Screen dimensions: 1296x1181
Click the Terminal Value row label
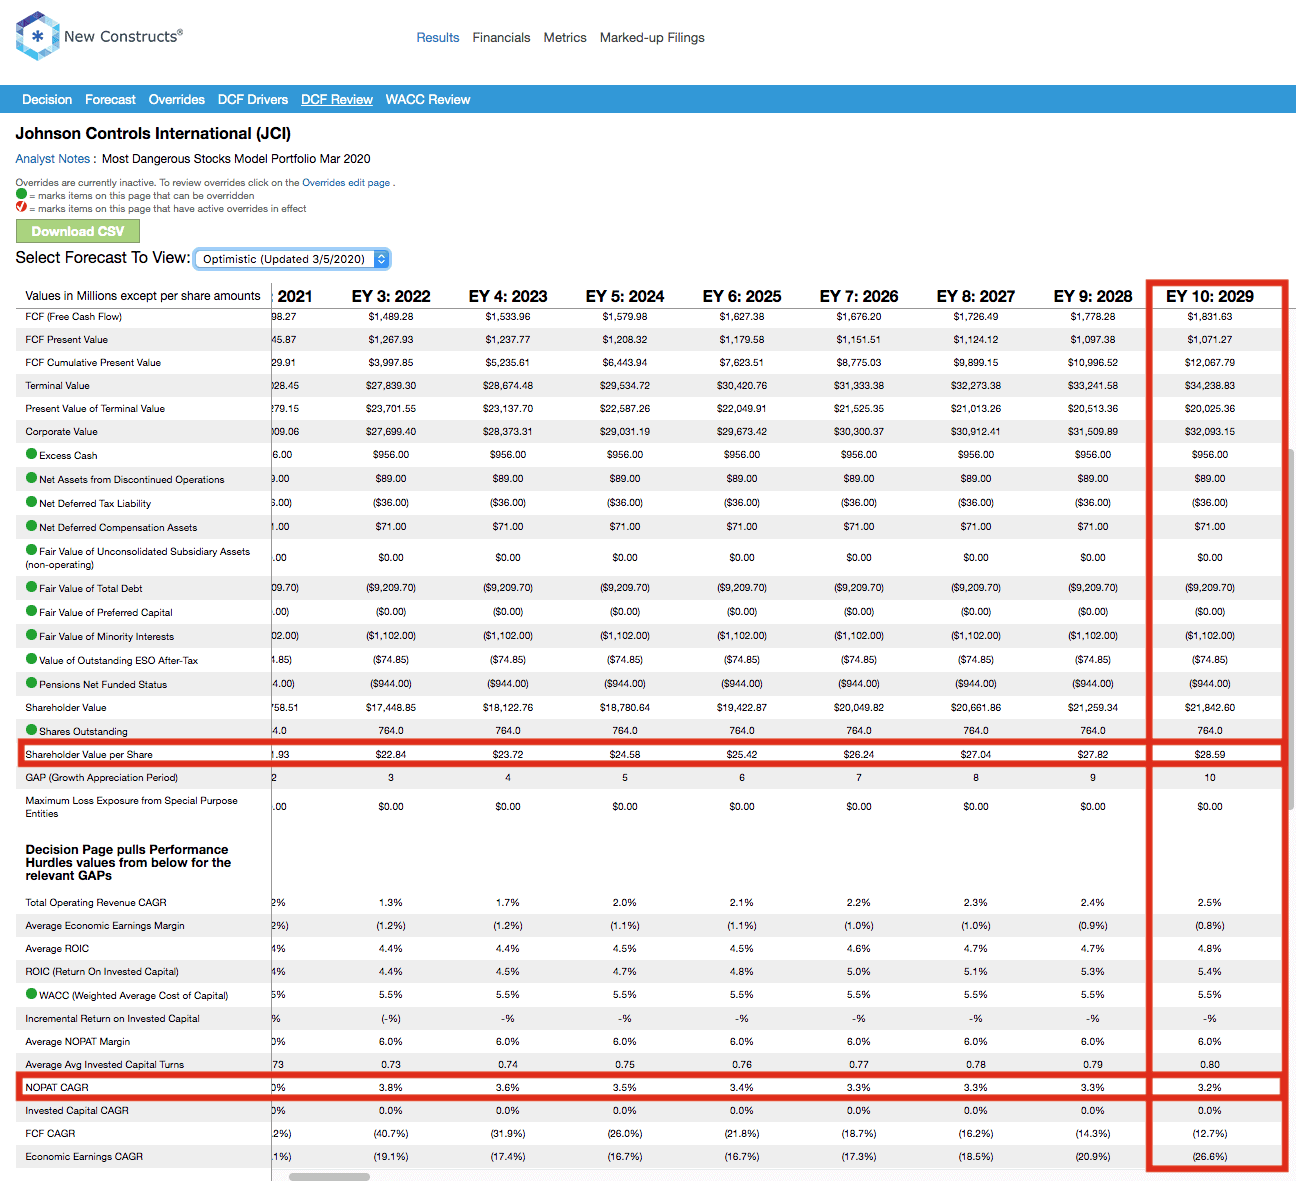(57, 385)
